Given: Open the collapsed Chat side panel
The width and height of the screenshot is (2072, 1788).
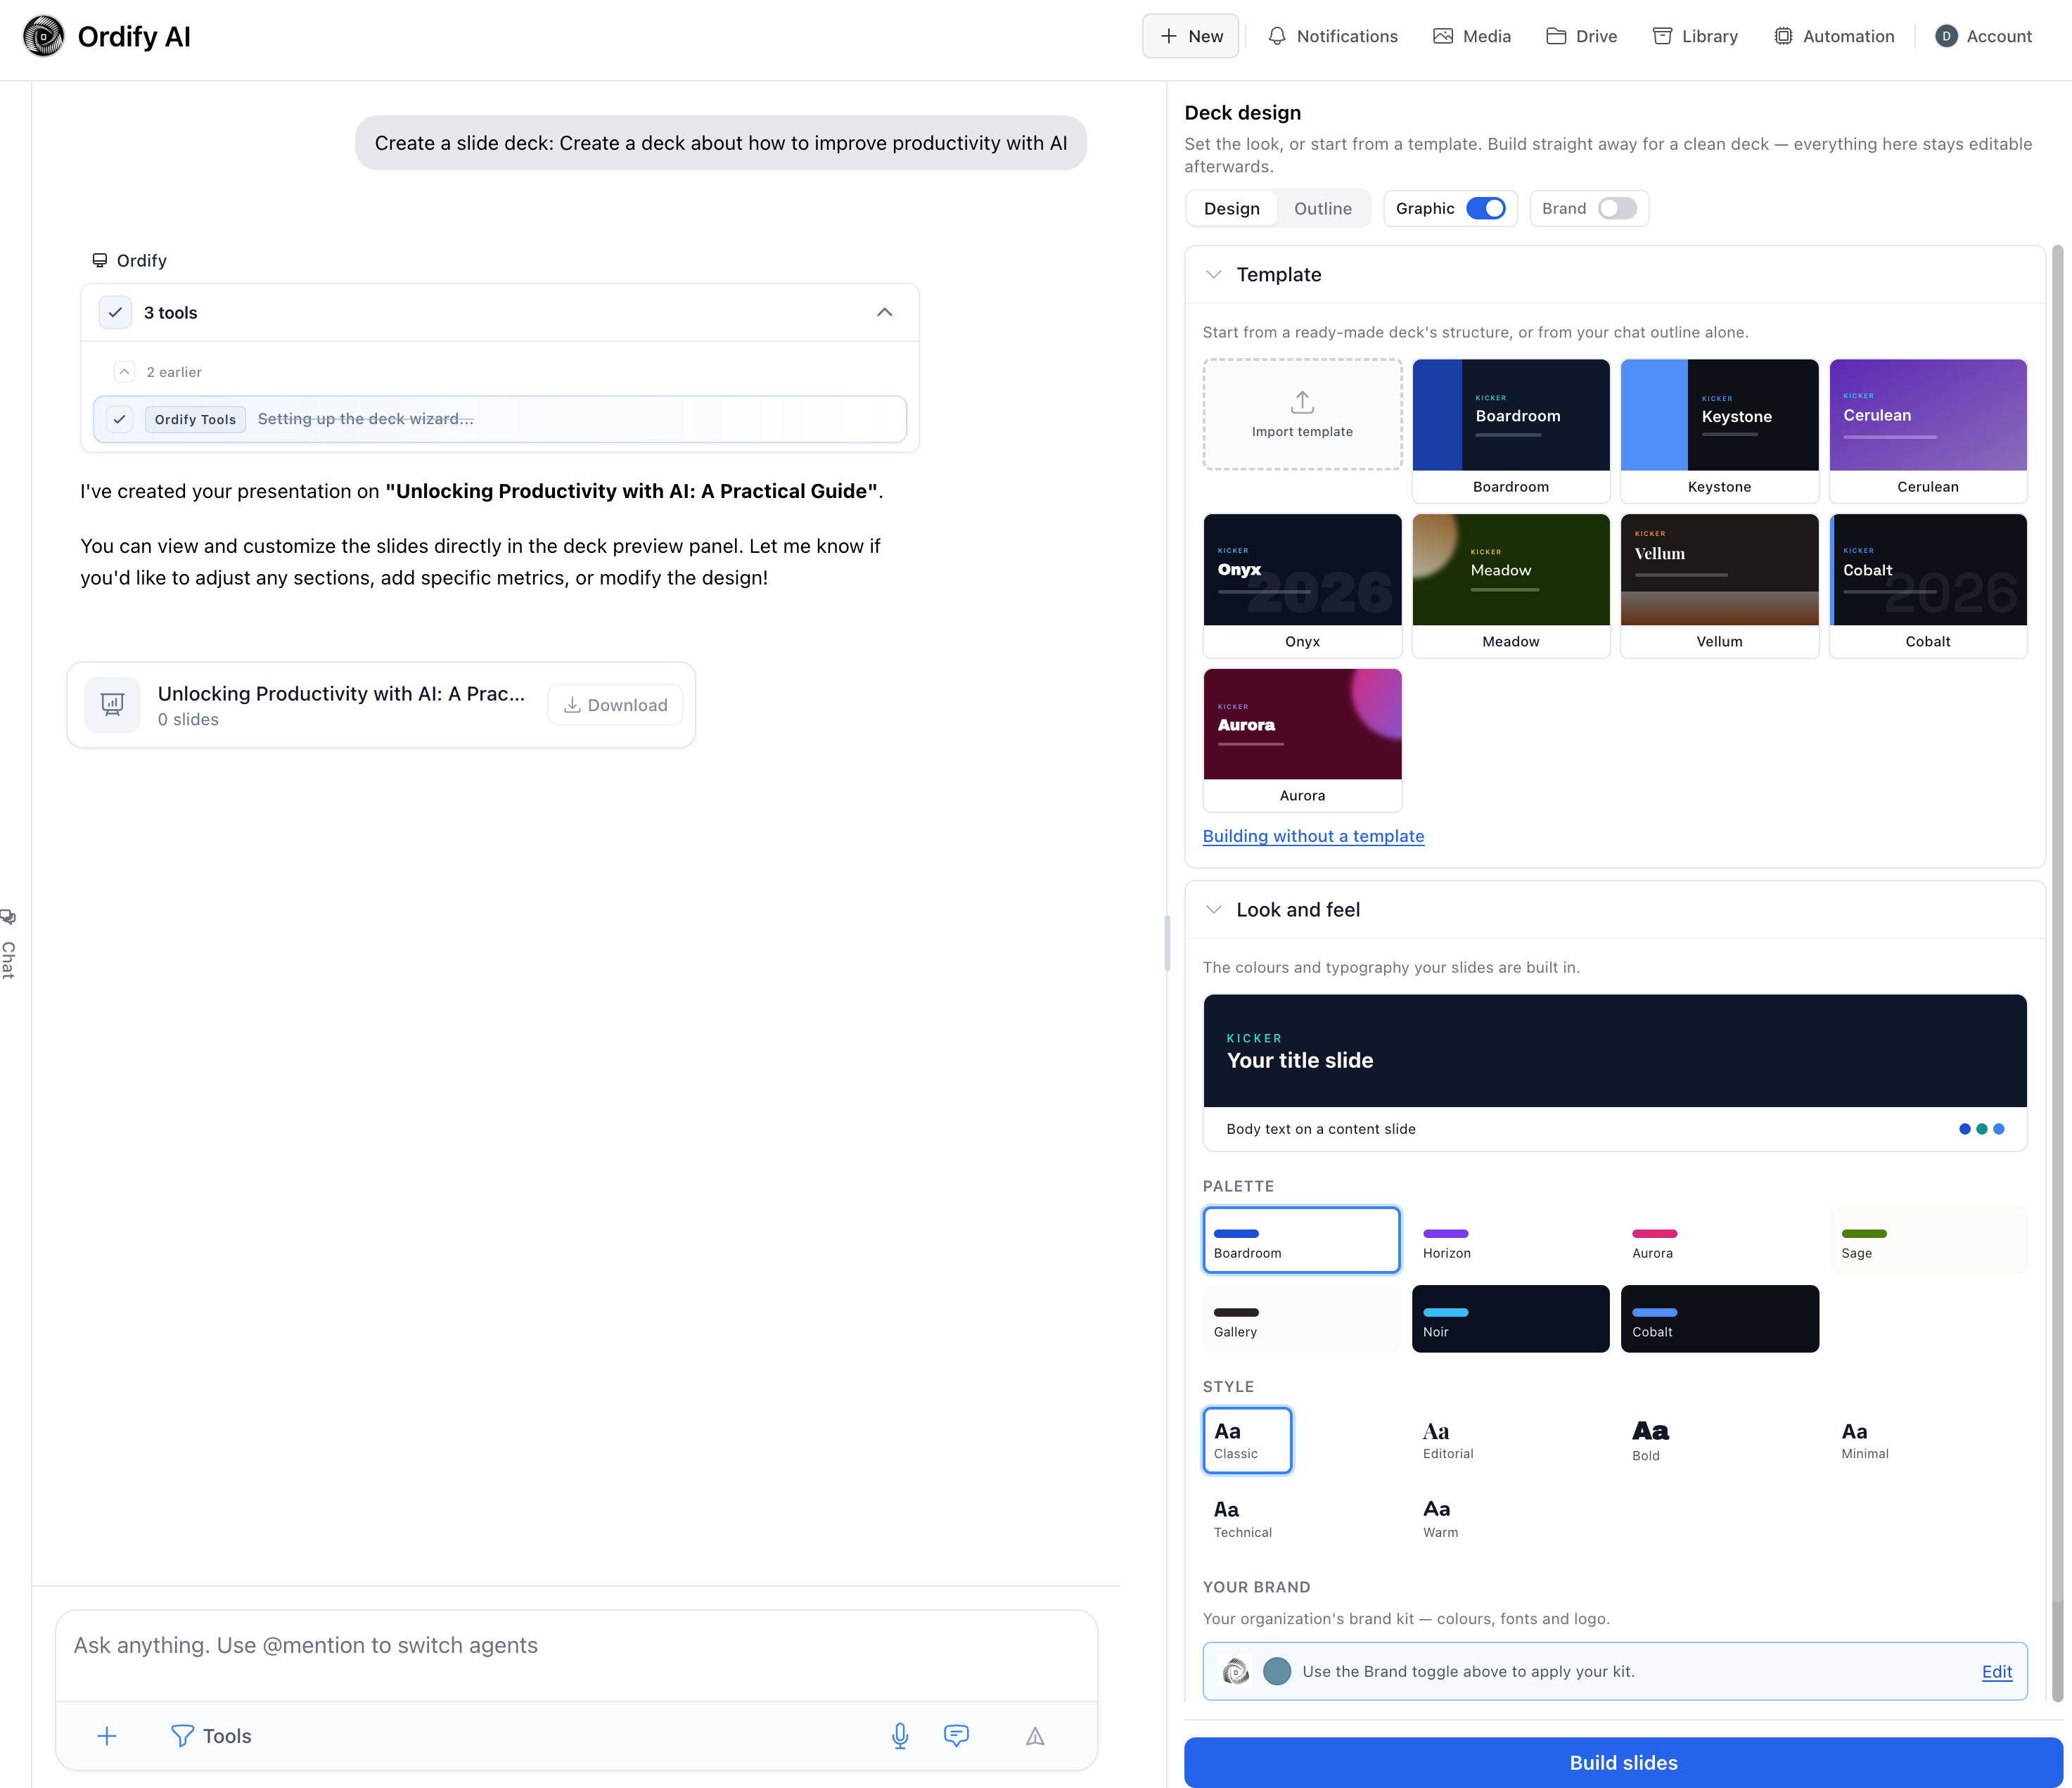Looking at the screenshot, I should click(8, 945).
